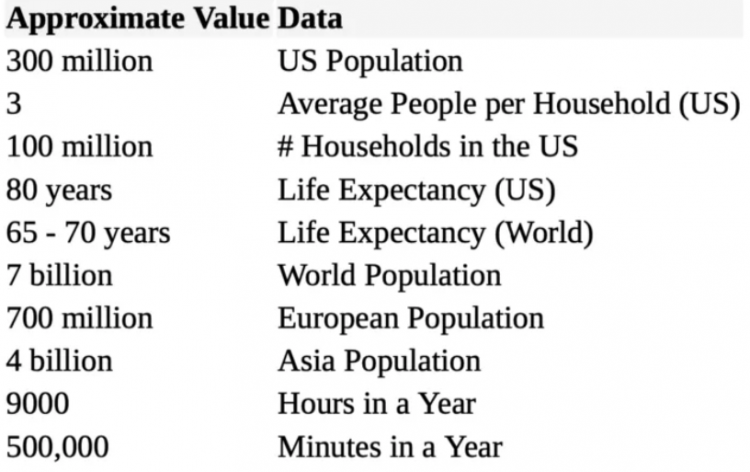
Task: Click the "Data" column header
Action: coord(310,18)
